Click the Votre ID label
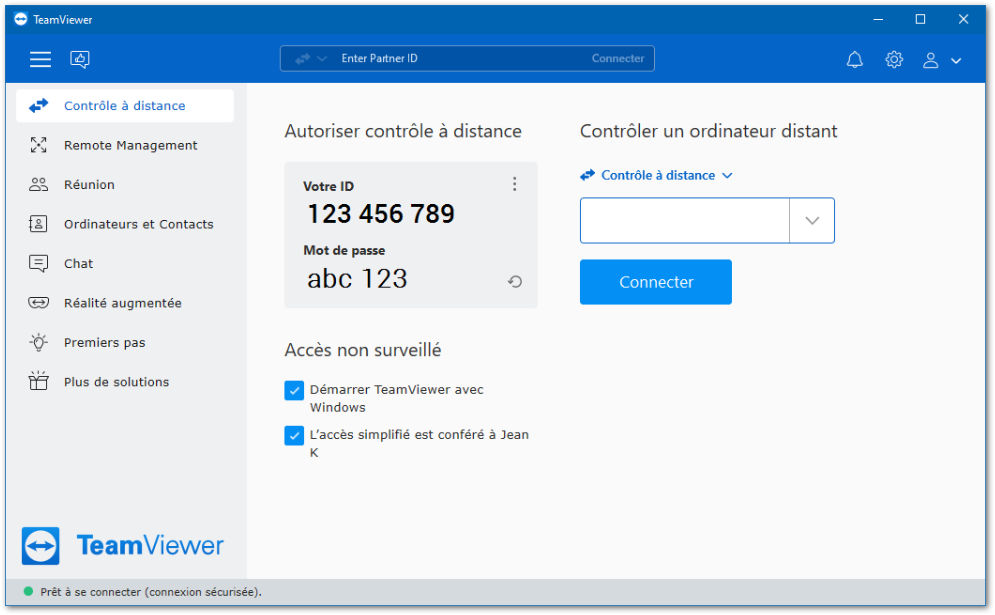This screenshot has width=995, height=615. point(329,187)
